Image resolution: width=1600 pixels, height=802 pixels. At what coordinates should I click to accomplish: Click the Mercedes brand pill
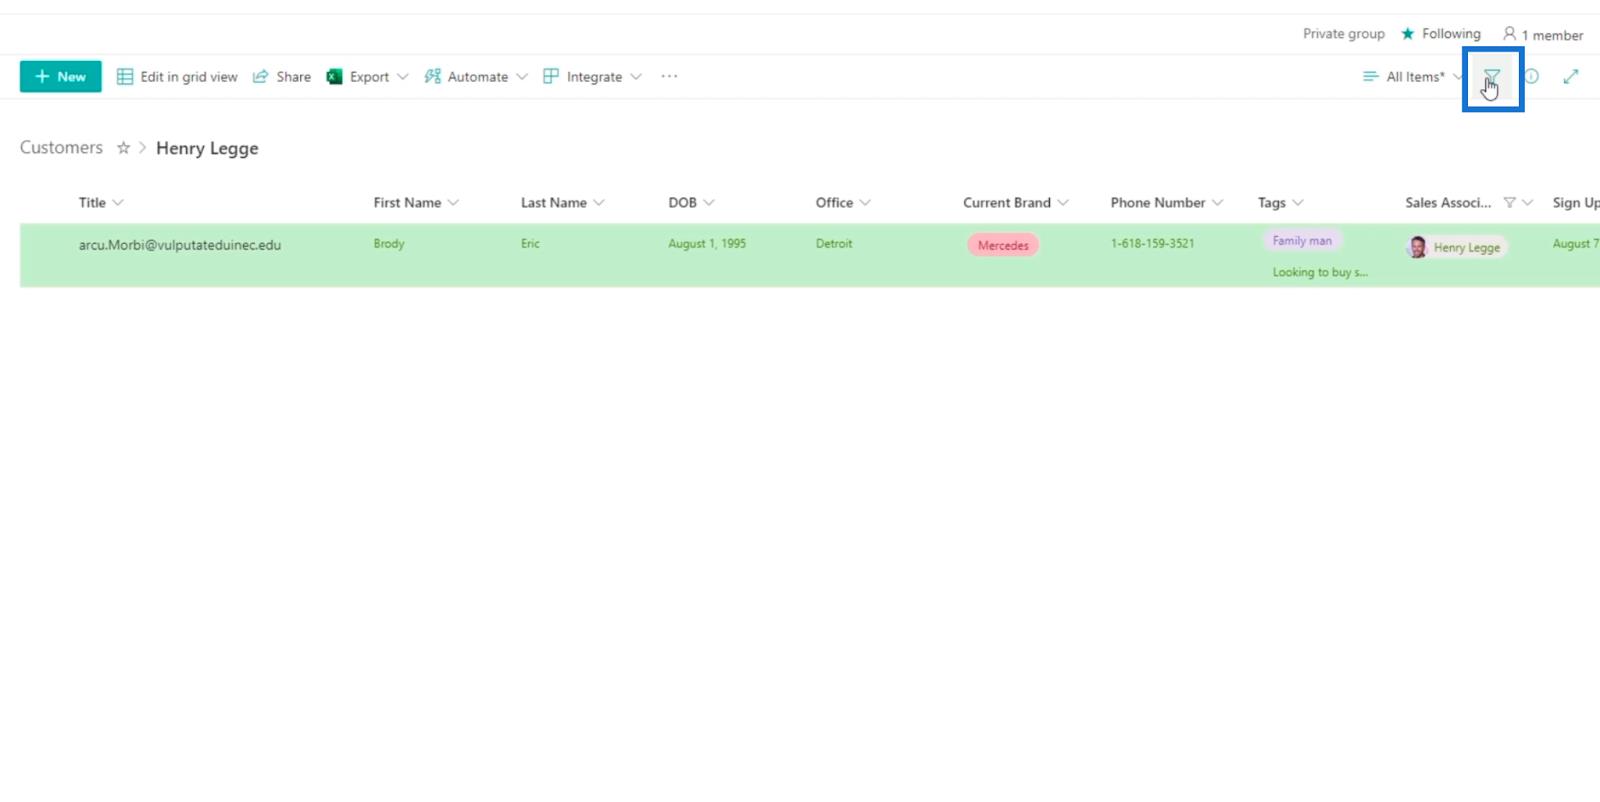[1003, 245]
